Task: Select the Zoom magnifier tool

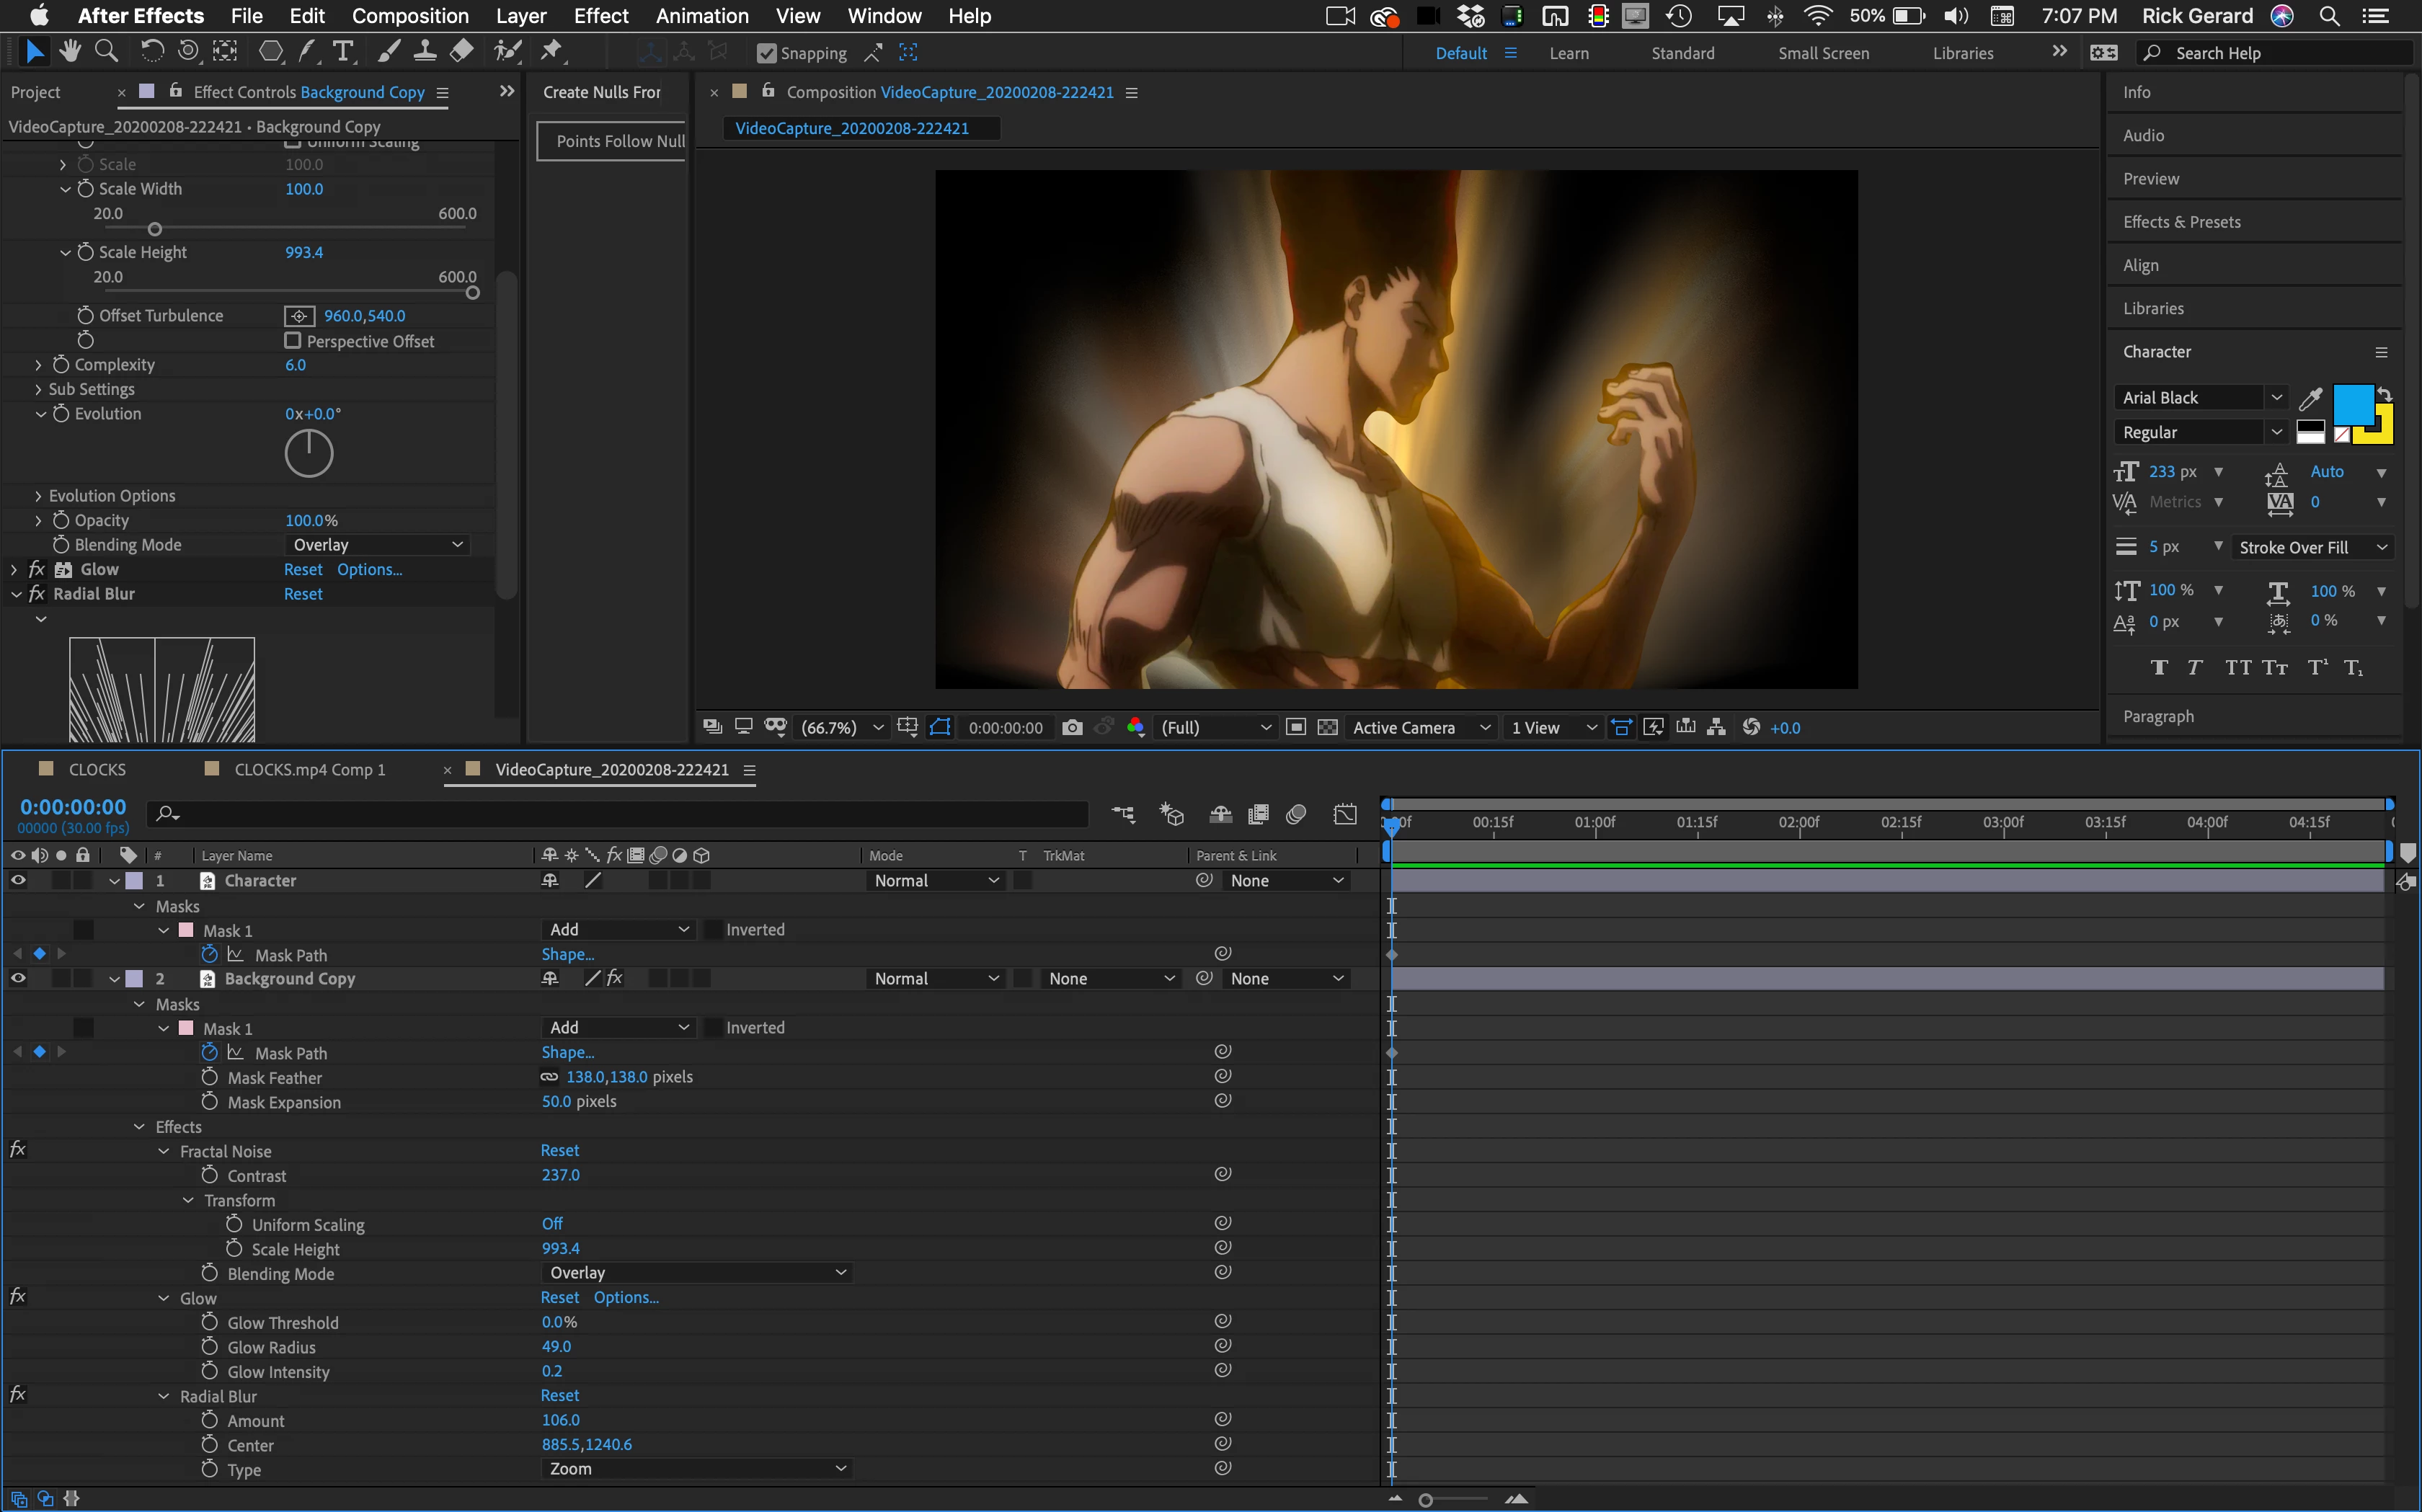Action: point(106,51)
